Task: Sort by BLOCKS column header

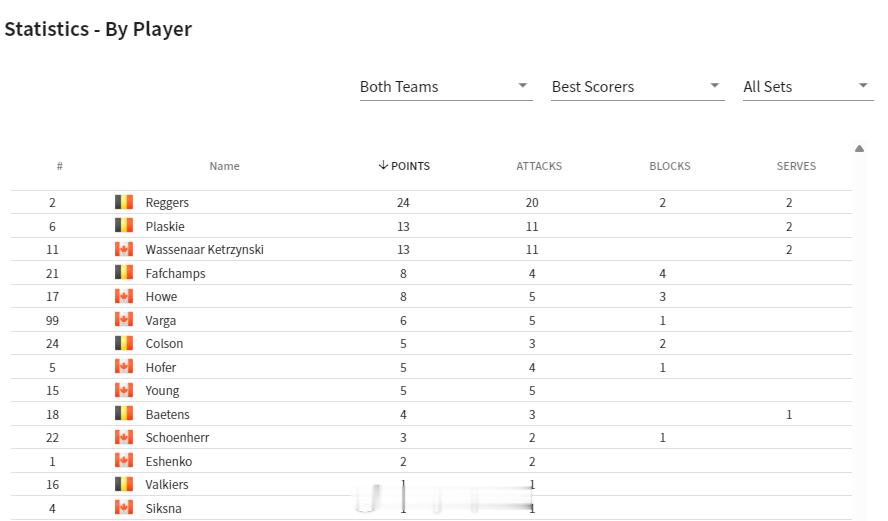Action: [669, 166]
